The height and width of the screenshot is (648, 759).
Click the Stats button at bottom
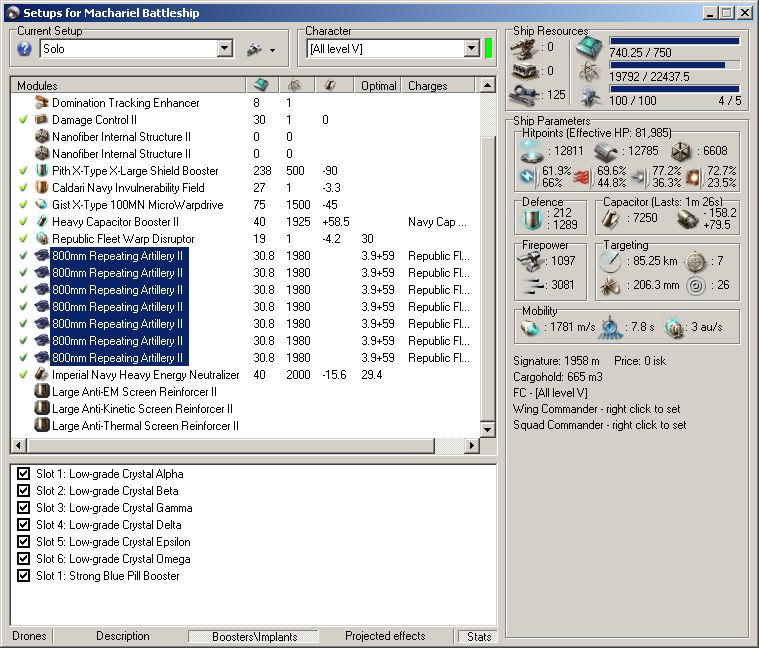(x=477, y=636)
